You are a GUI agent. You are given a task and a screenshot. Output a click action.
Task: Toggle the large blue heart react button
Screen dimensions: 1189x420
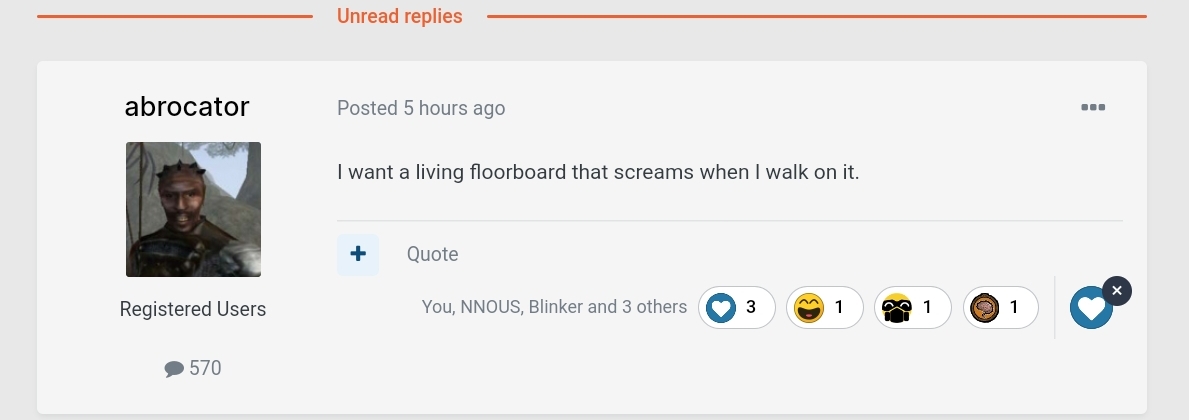[x=1090, y=308]
